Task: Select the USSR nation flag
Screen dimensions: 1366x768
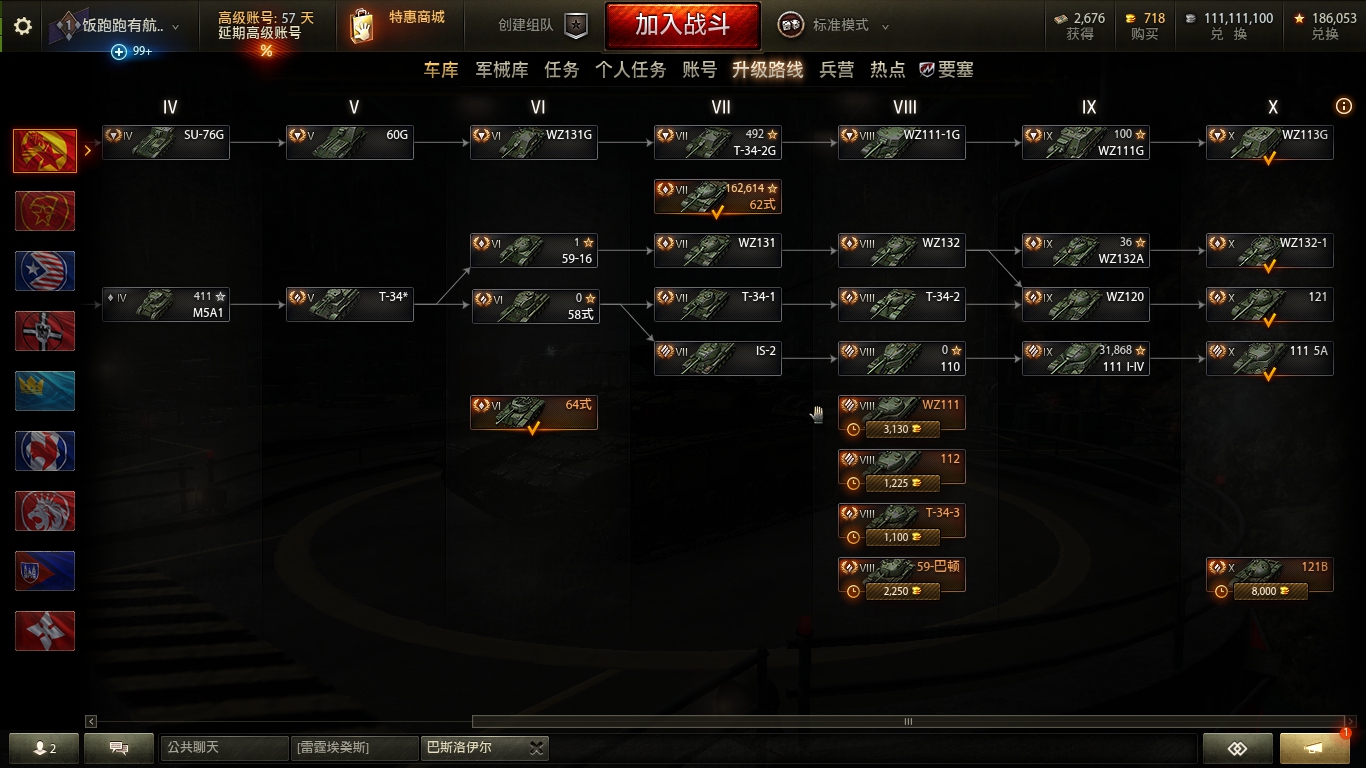Action: 45,211
